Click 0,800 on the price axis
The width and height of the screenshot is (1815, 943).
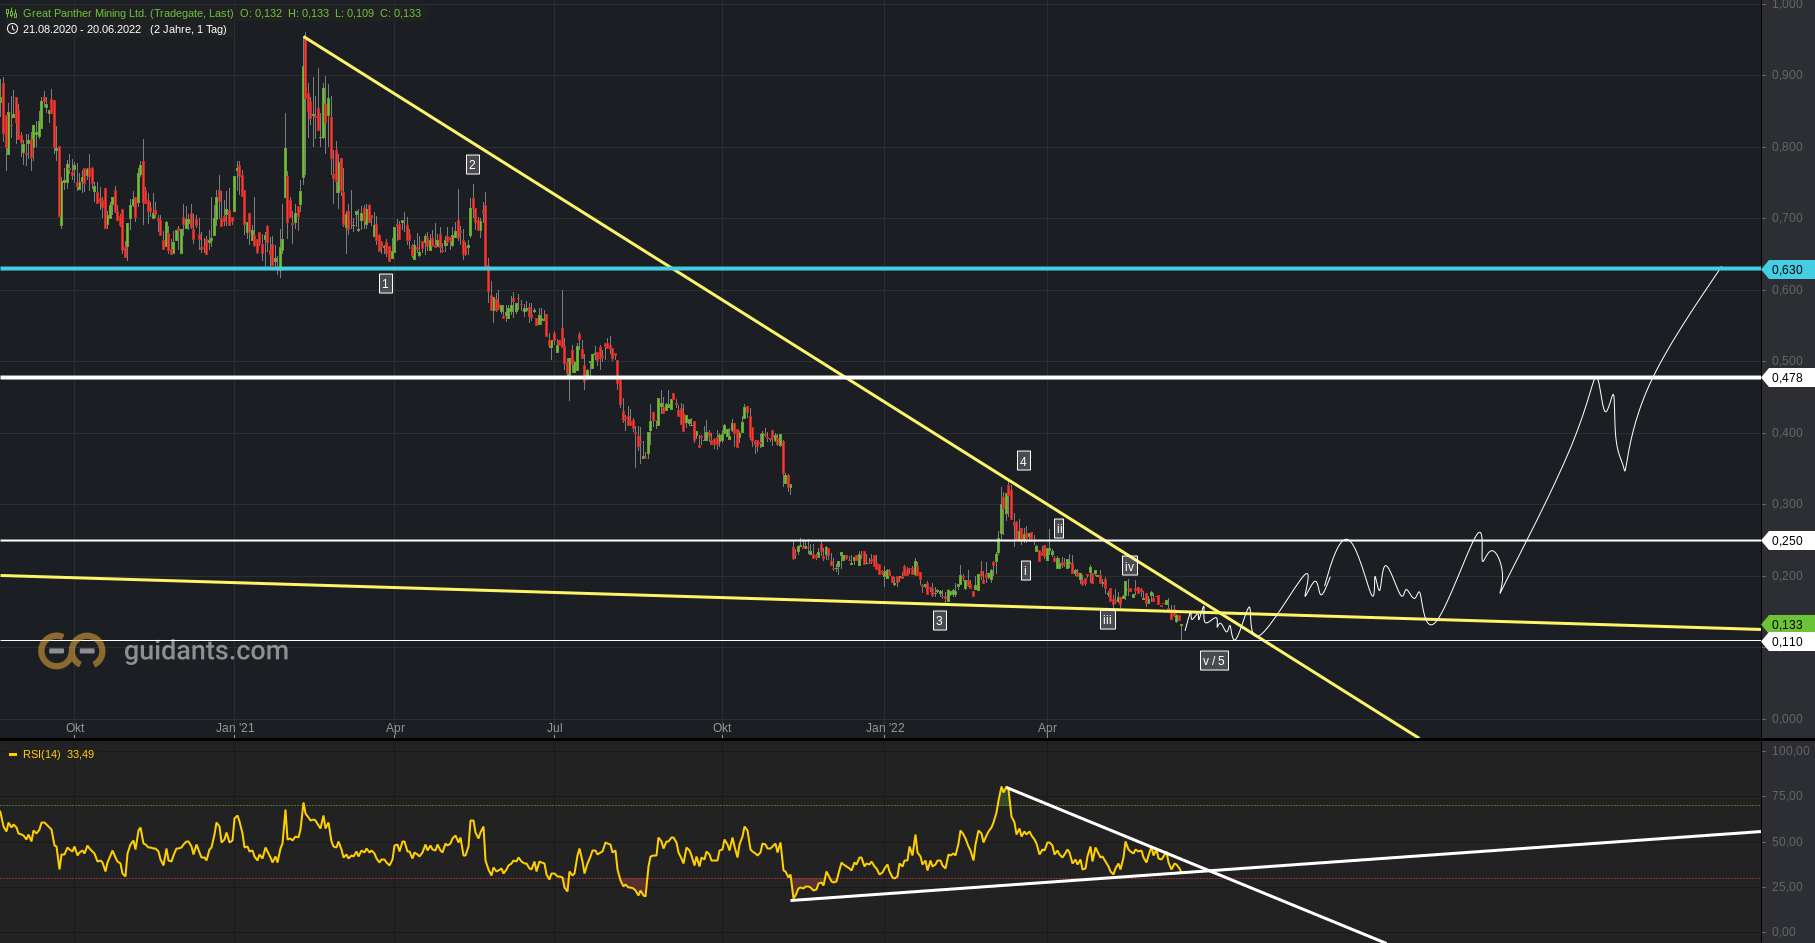point(1787,147)
